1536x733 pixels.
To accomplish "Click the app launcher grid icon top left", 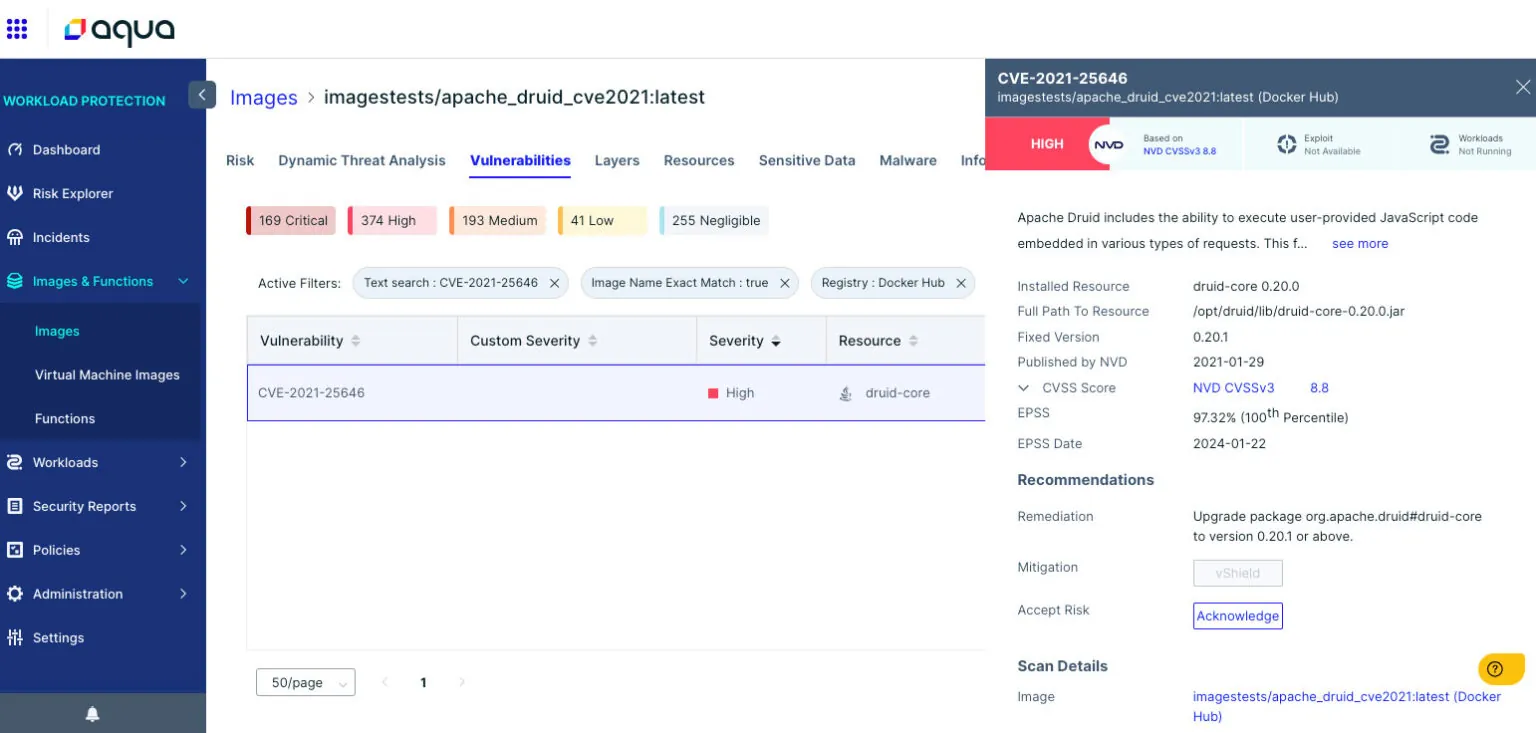I will point(17,28).
